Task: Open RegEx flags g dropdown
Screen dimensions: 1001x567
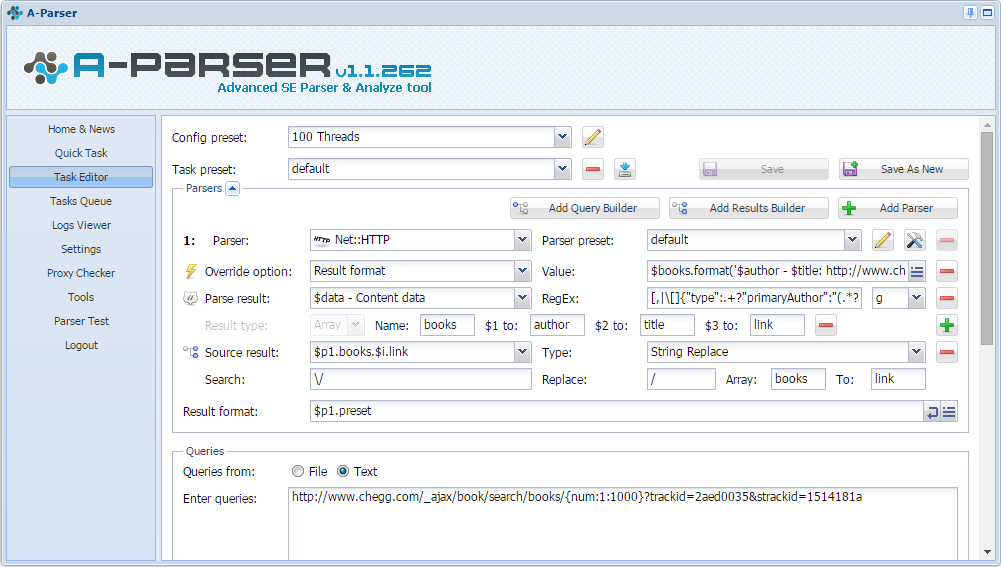Action: pos(916,298)
